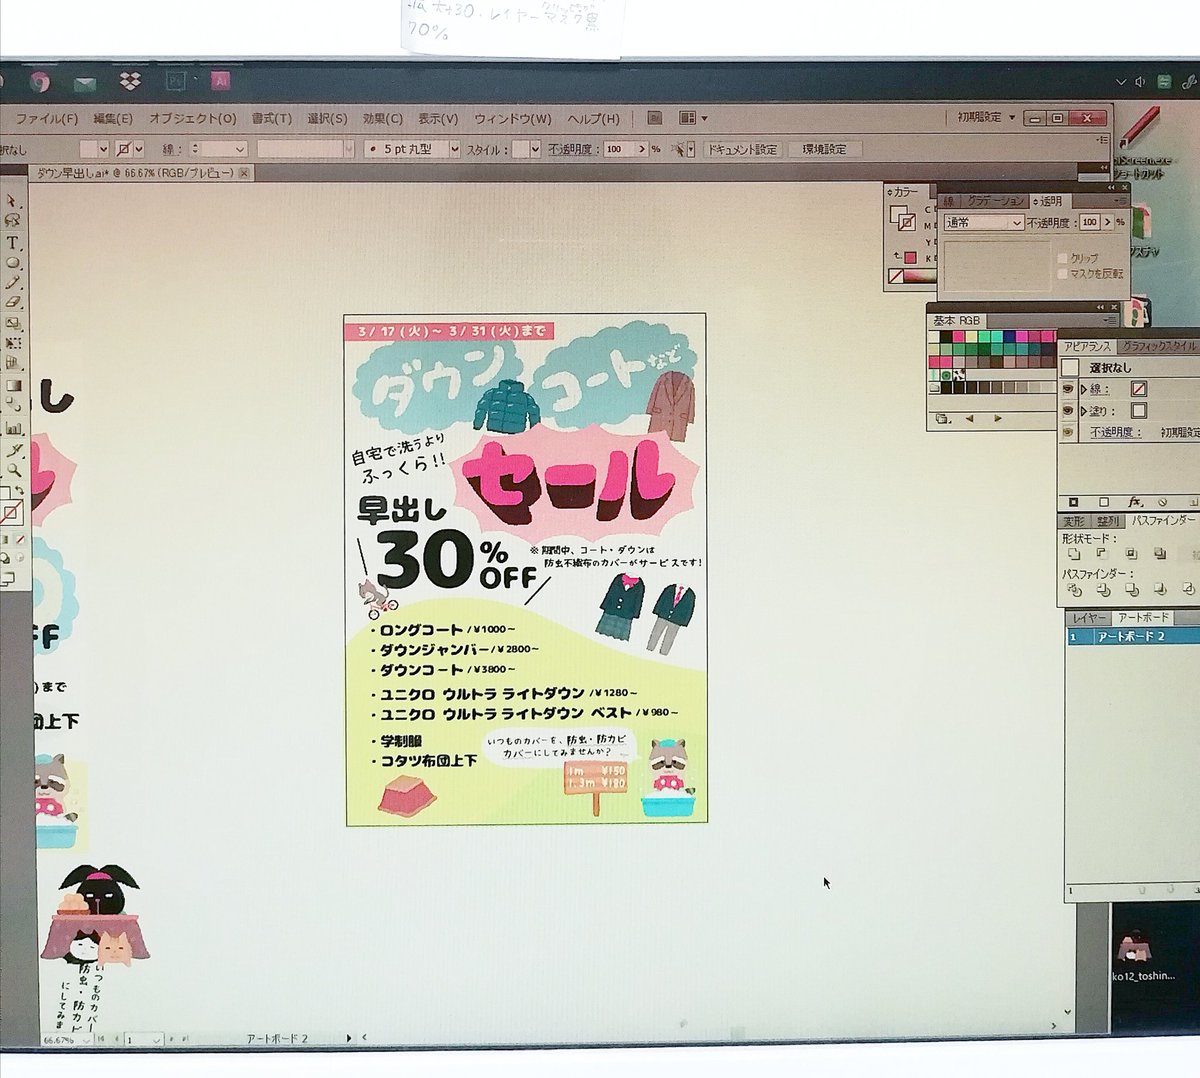Select the Perspective Grid tool
The height and width of the screenshot is (1078, 1200).
(14, 362)
